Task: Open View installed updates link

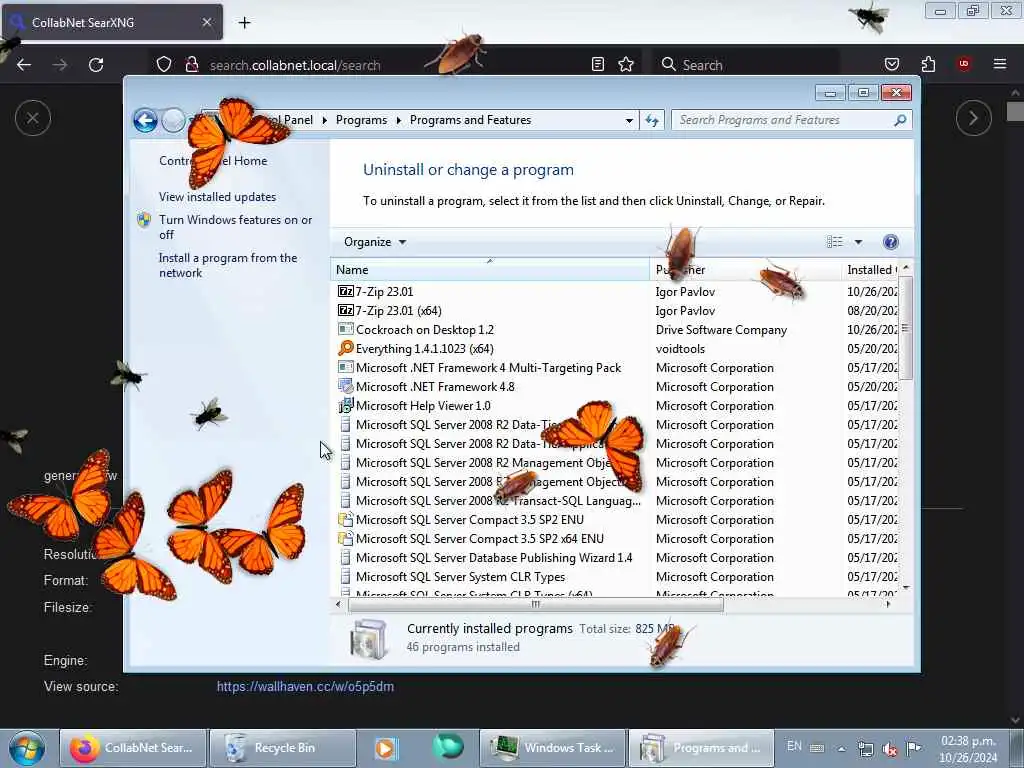Action: coord(217,197)
